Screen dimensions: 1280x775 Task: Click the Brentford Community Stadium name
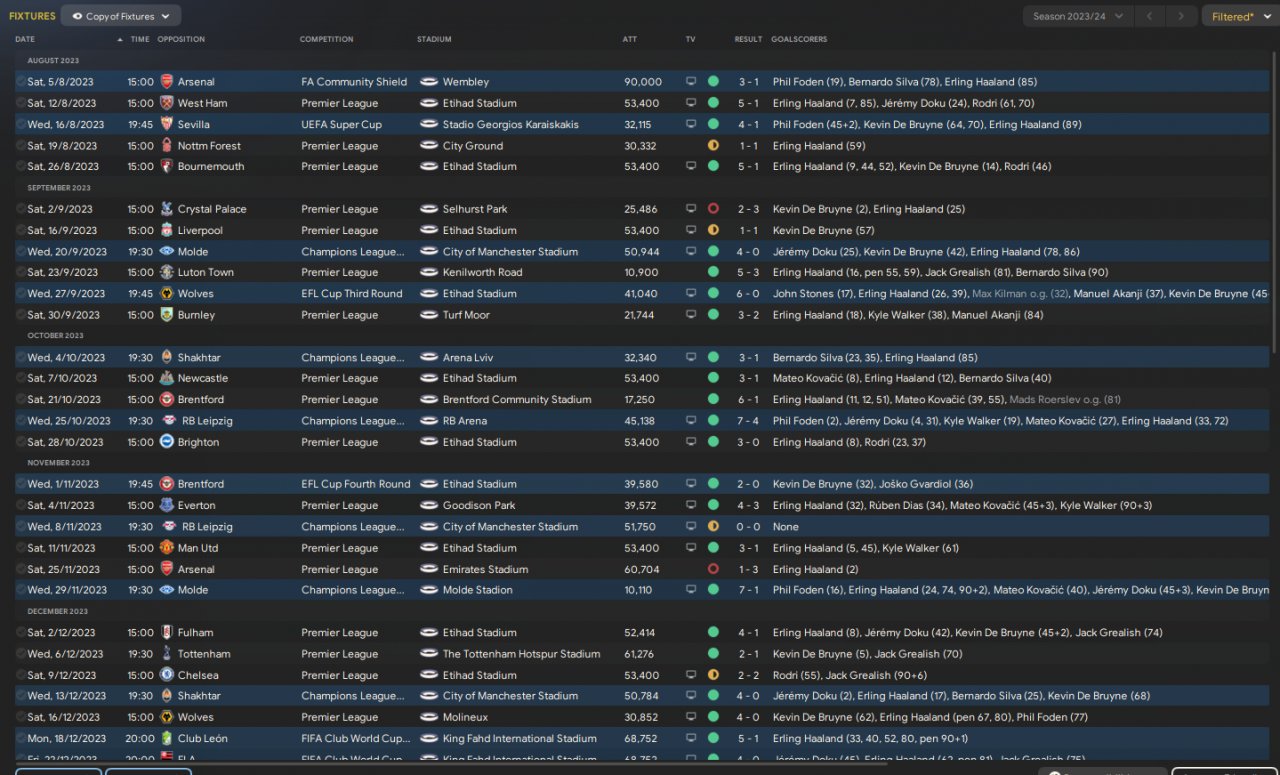(517, 400)
